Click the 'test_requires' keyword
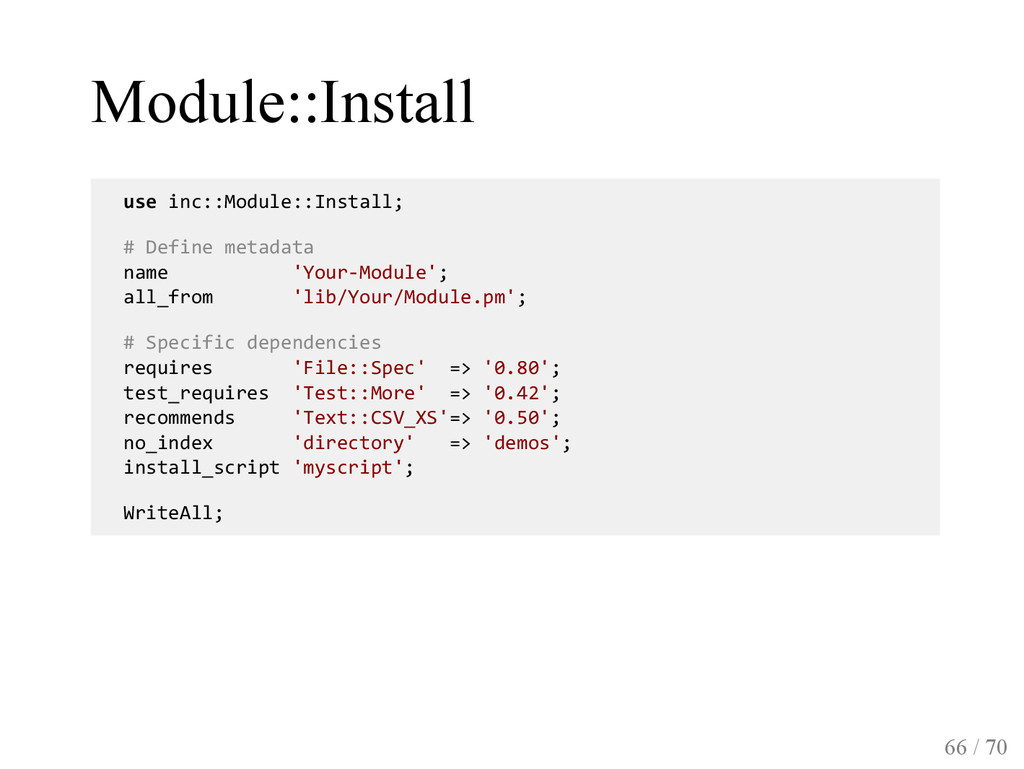 196,393
